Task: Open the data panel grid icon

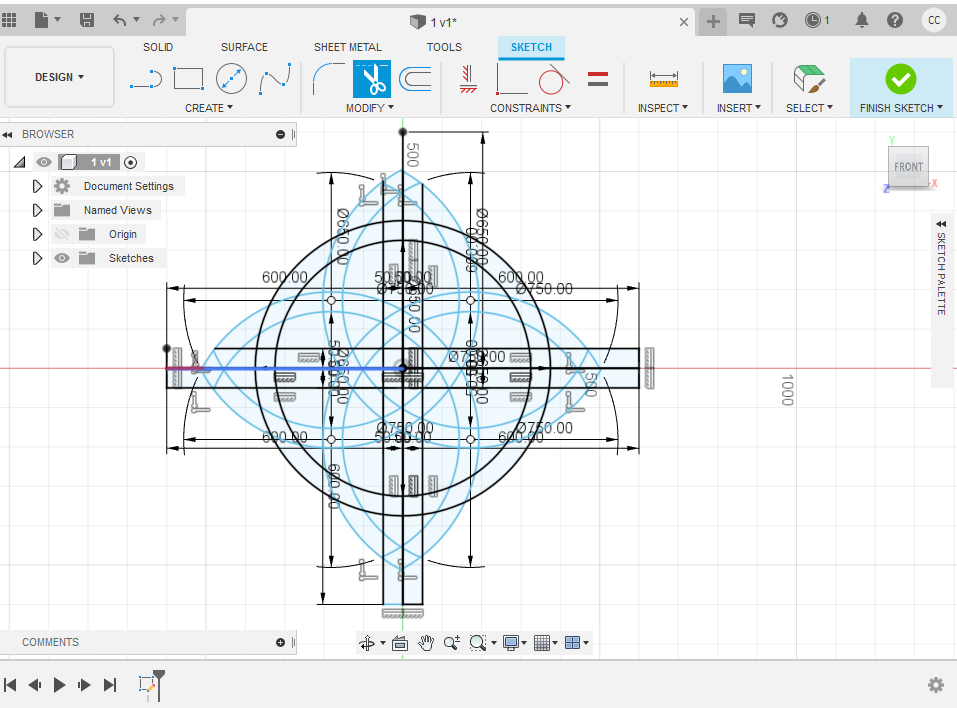Action: coord(9,20)
